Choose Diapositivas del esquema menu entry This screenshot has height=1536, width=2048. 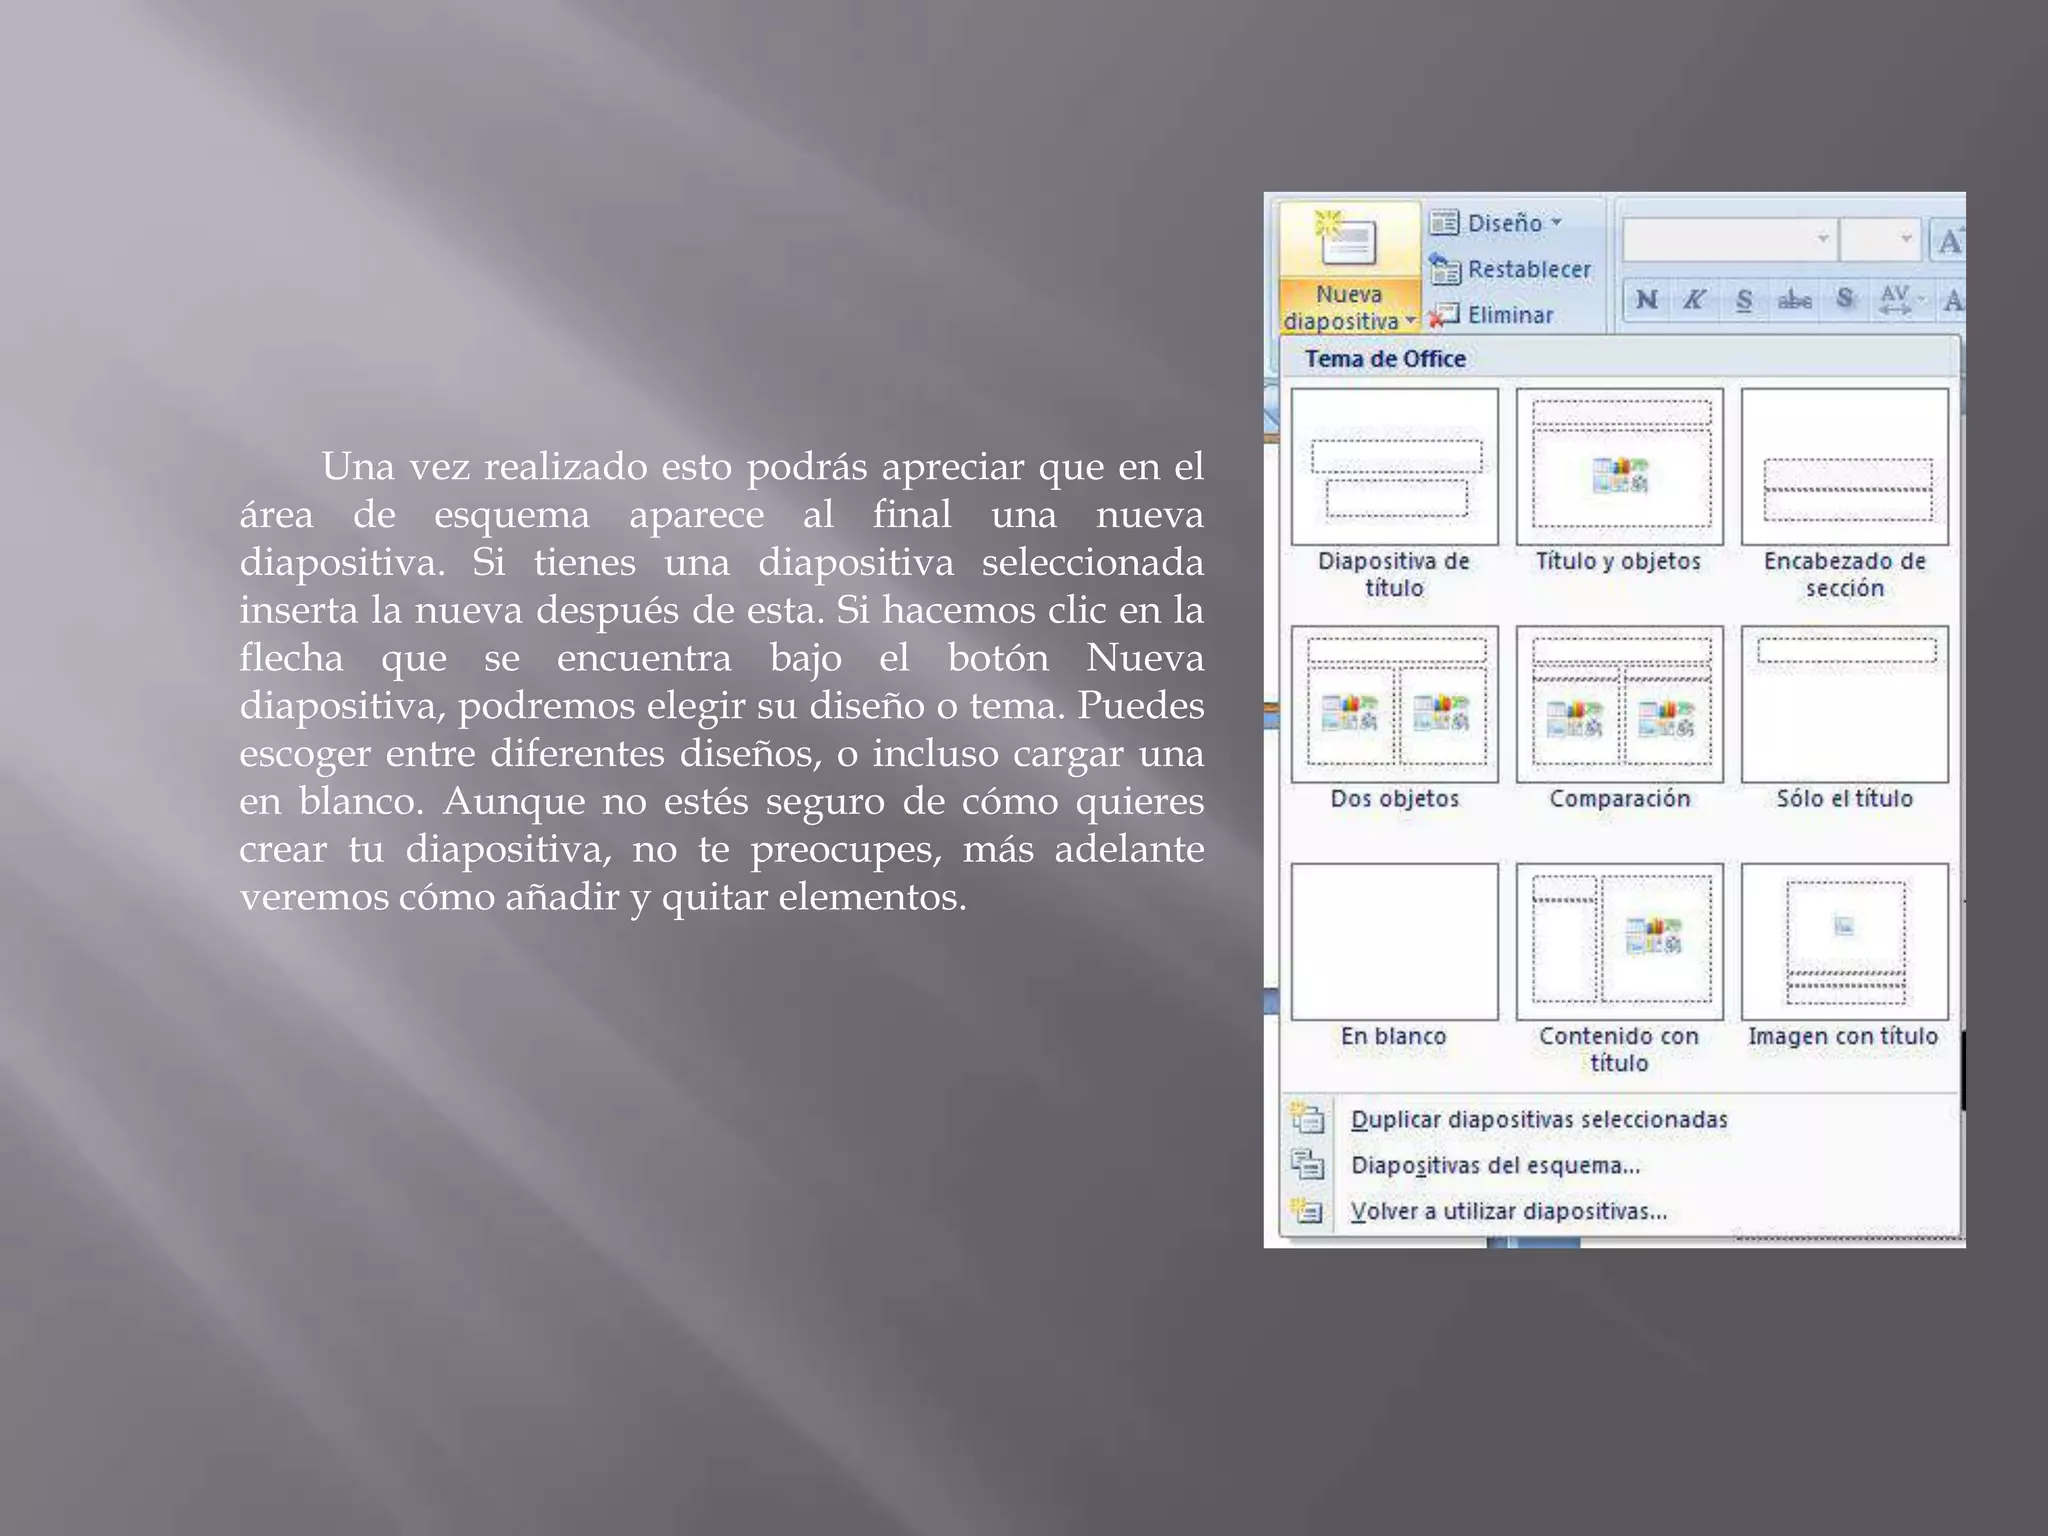click(x=1495, y=1165)
